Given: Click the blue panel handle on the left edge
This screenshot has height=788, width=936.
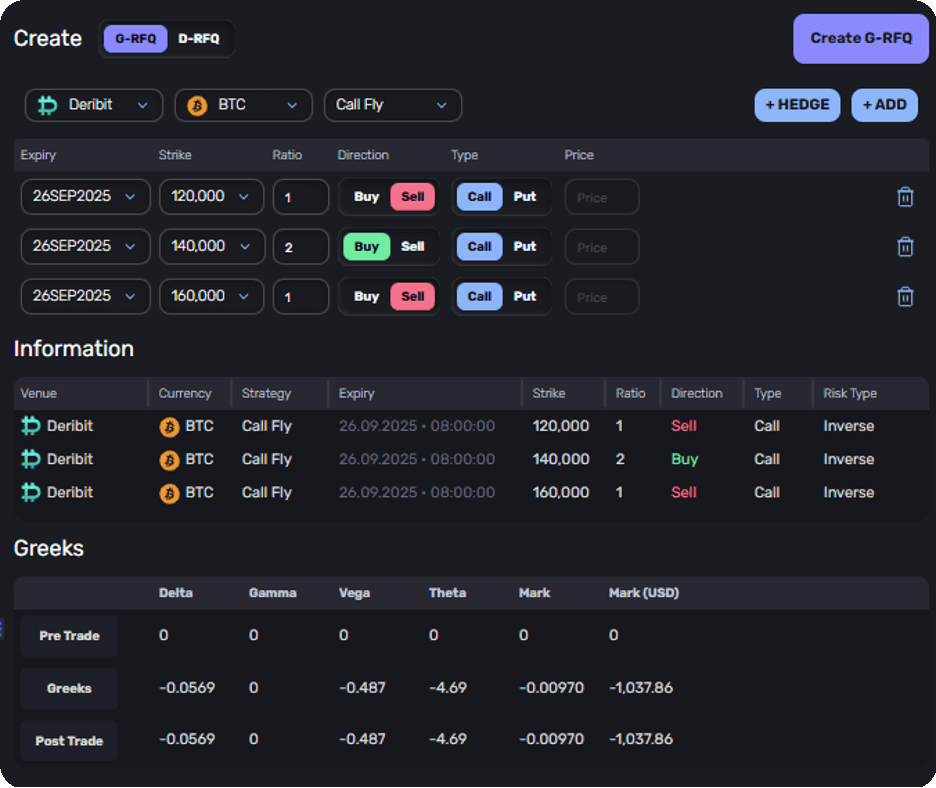Looking at the screenshot, I should point(3,630).
